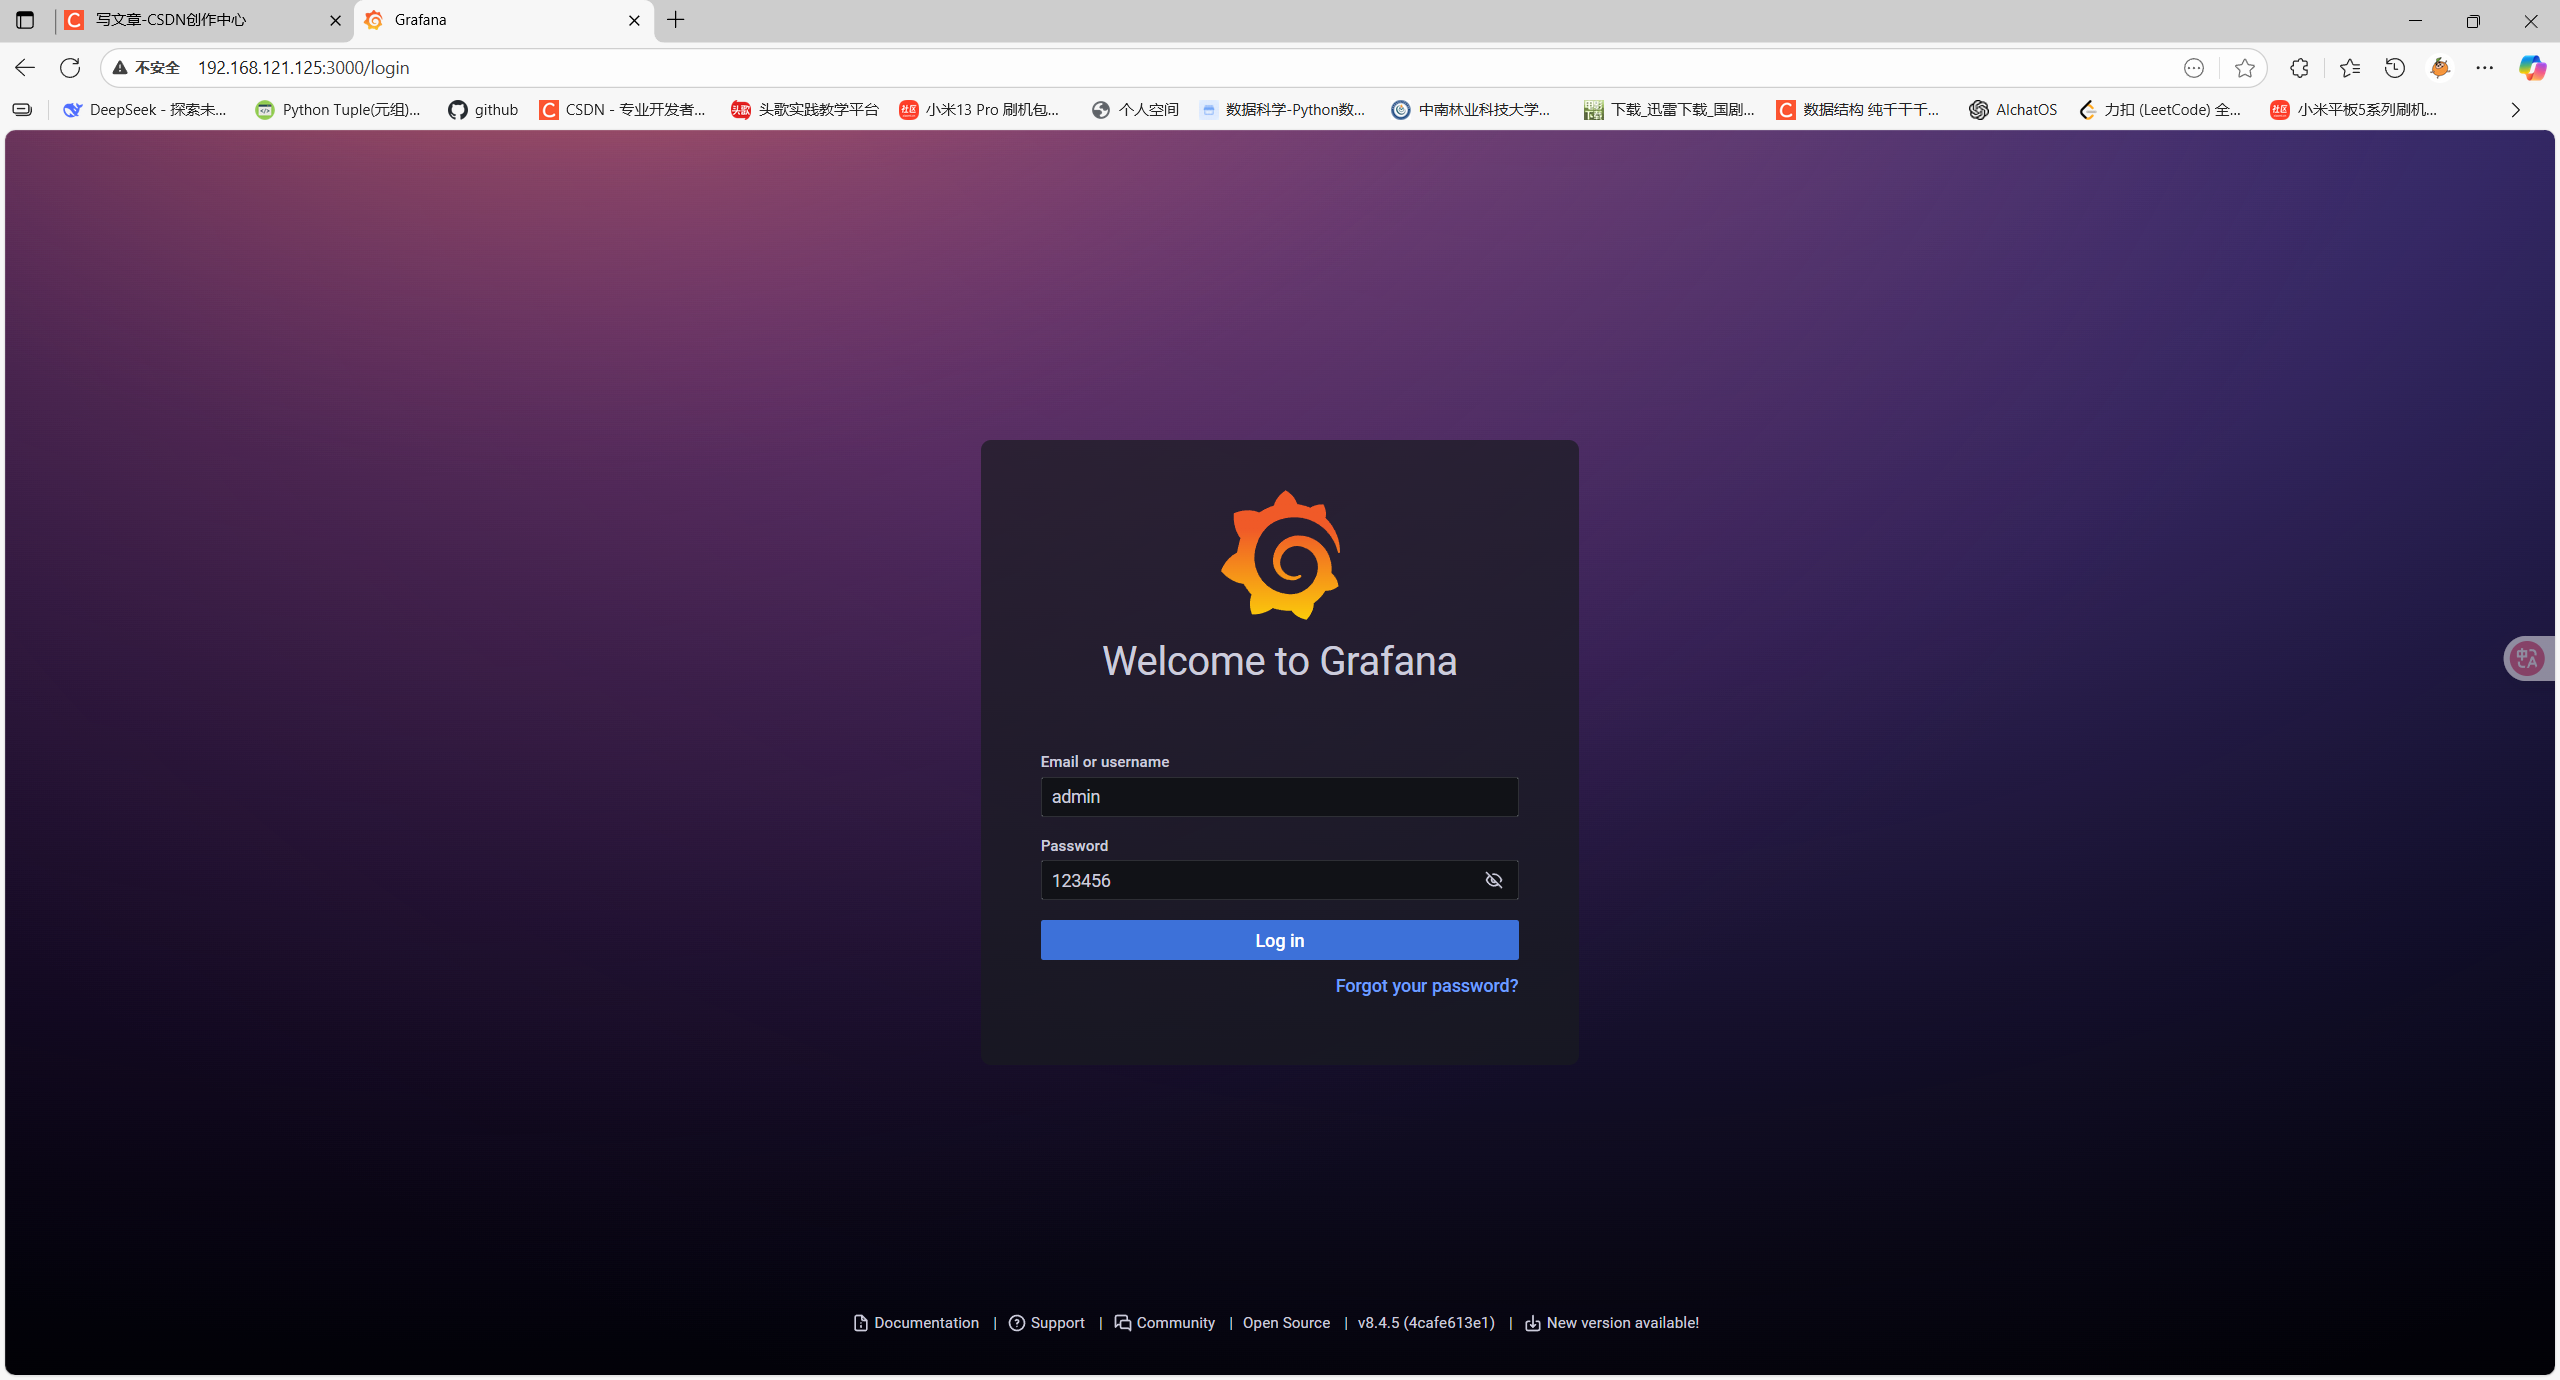Open browser history icon
The width and height of the screenshot is (2560, 1380).
coord(2395,68)
